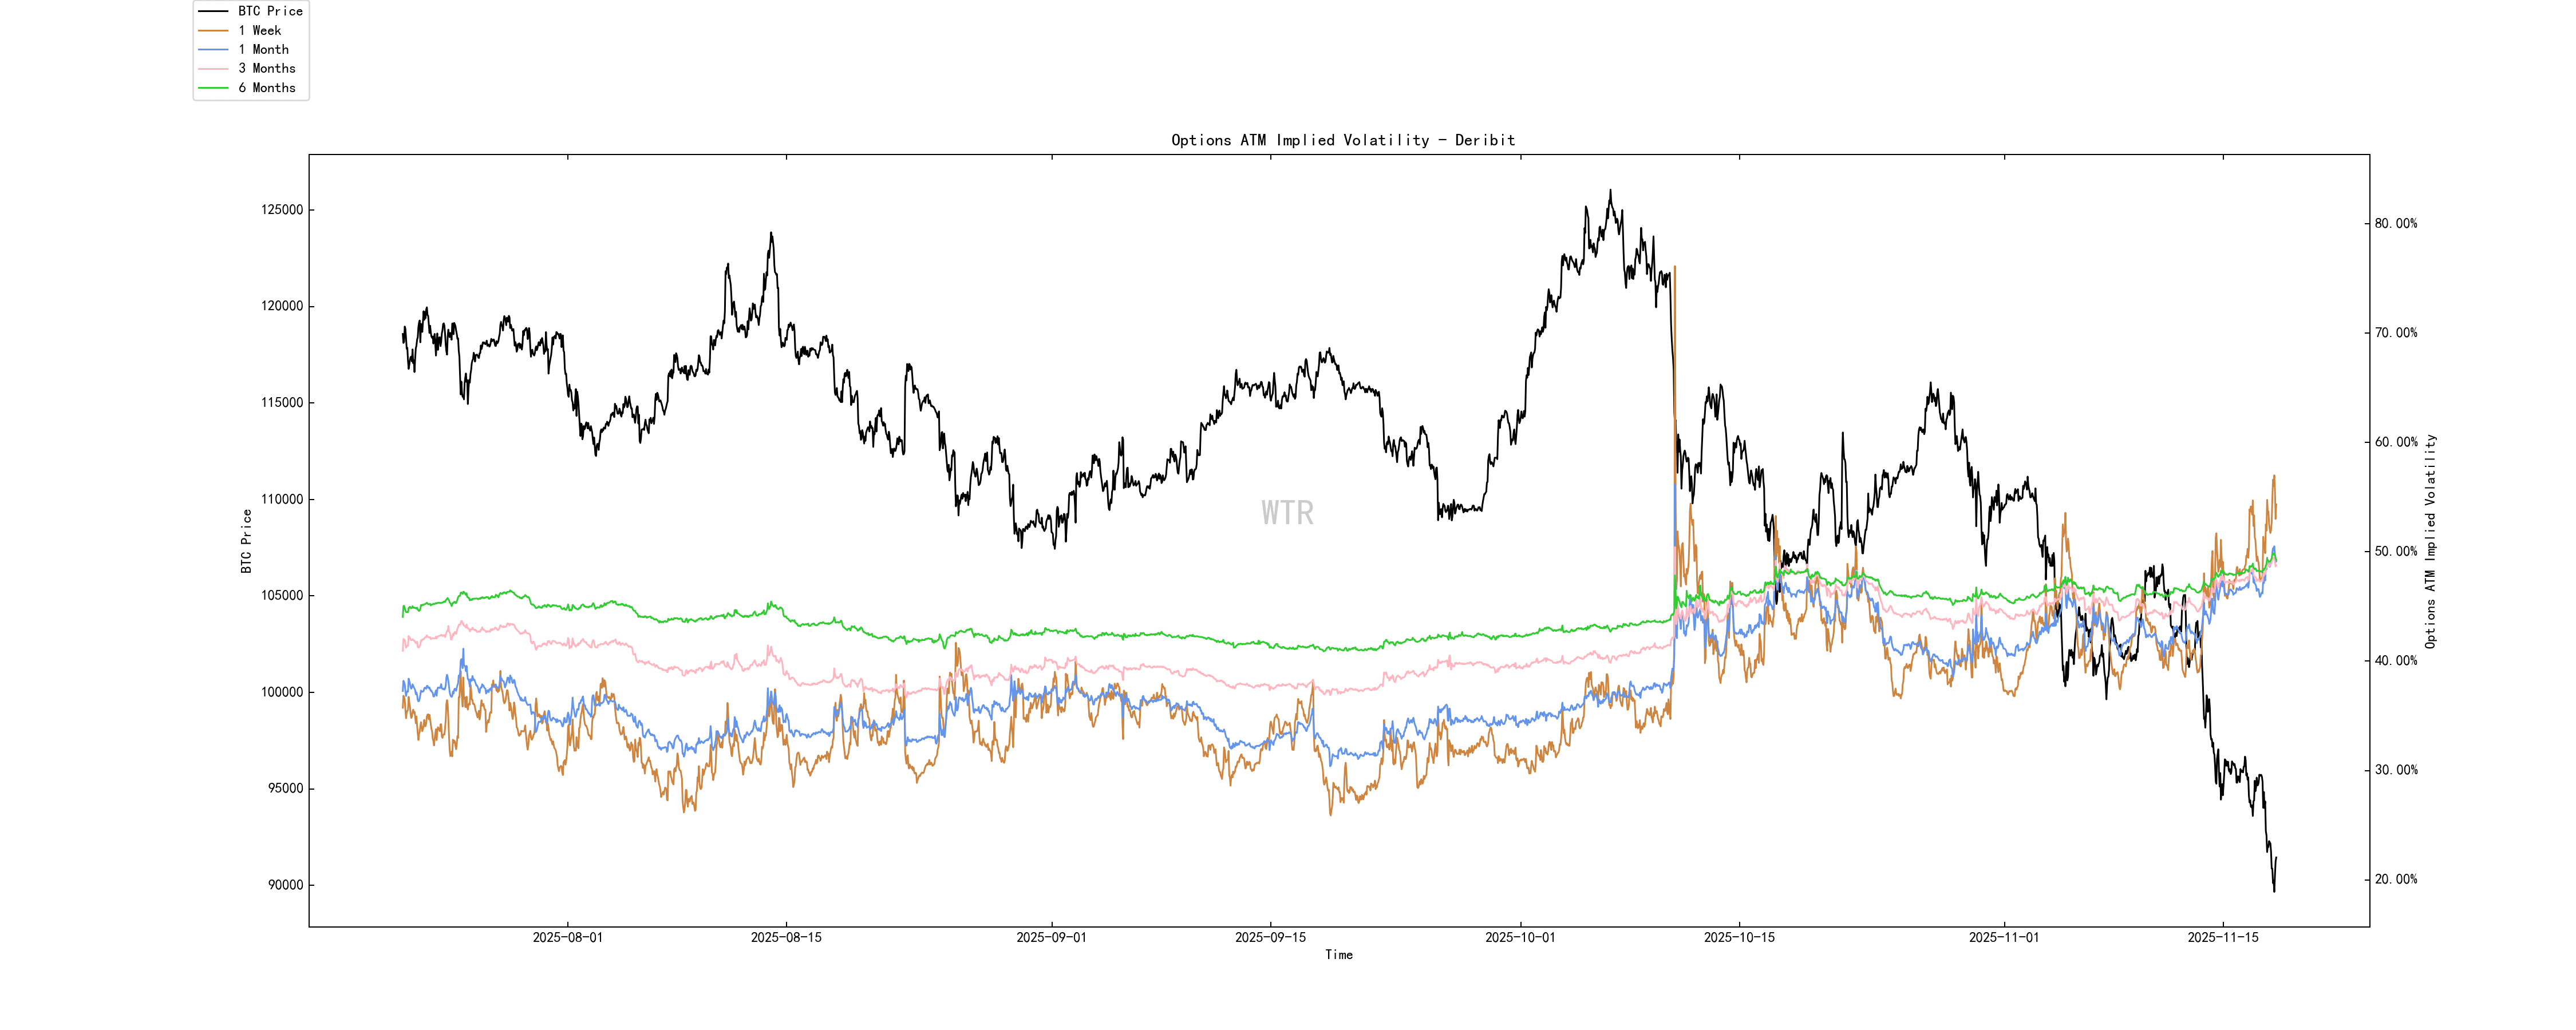Click the BTC Price legend entry

coord(270,11)
